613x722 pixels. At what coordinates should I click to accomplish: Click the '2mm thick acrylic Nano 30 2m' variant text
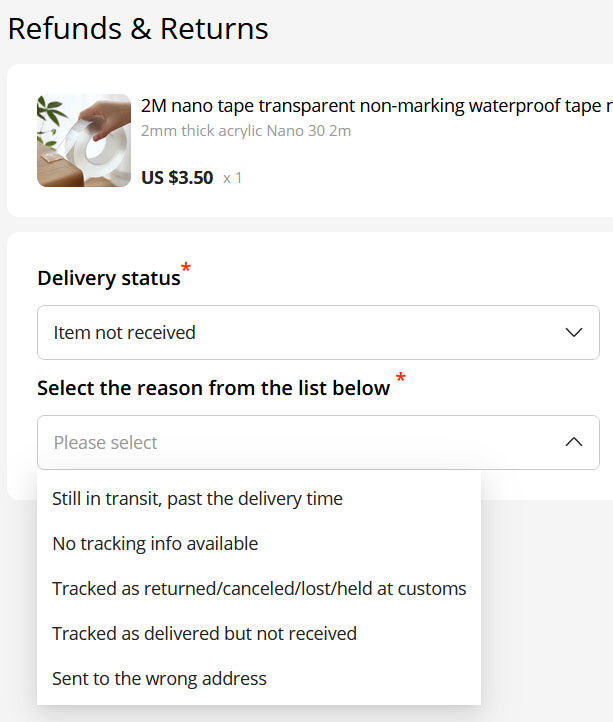pos(246,131)
